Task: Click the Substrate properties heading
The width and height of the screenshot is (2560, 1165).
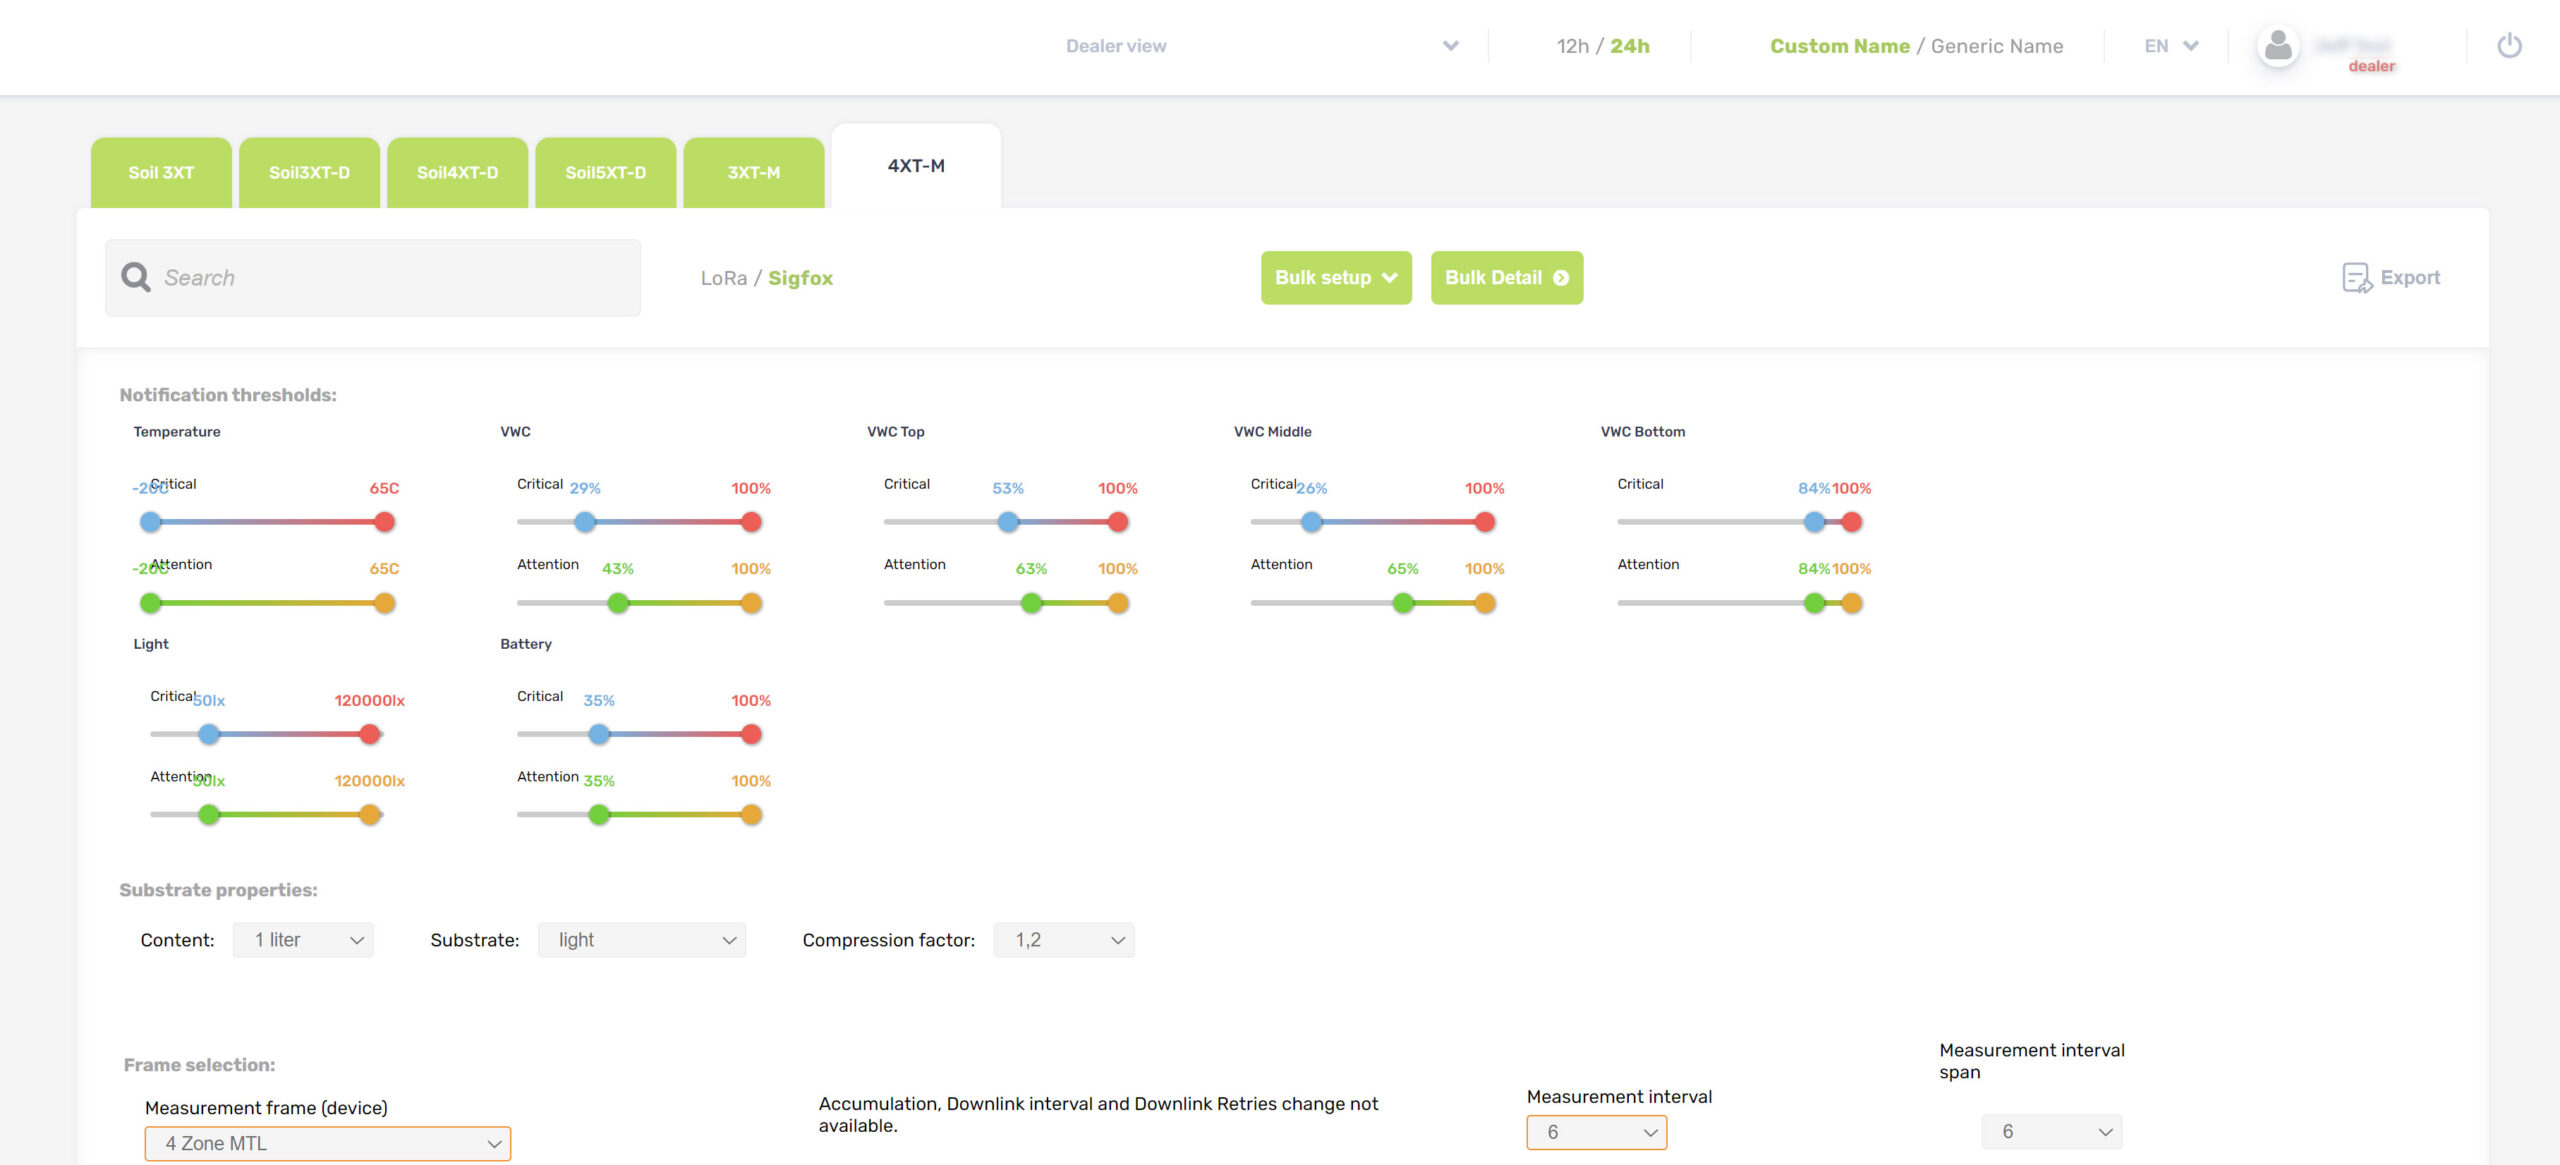Action: [x=218, y=890]
